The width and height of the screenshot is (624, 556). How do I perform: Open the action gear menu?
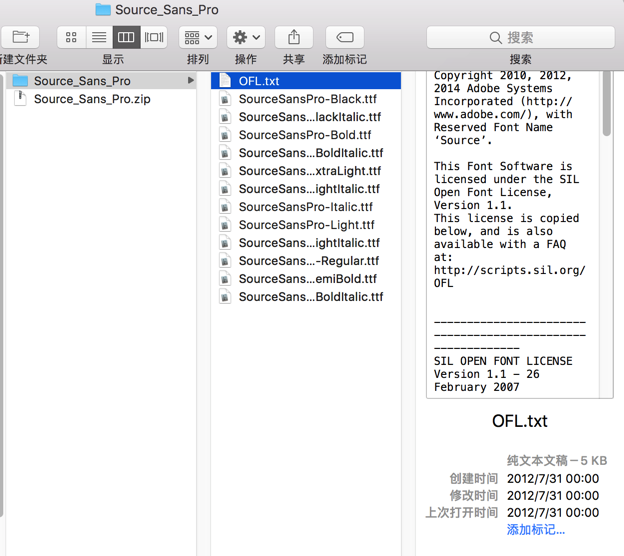(246, 37)
